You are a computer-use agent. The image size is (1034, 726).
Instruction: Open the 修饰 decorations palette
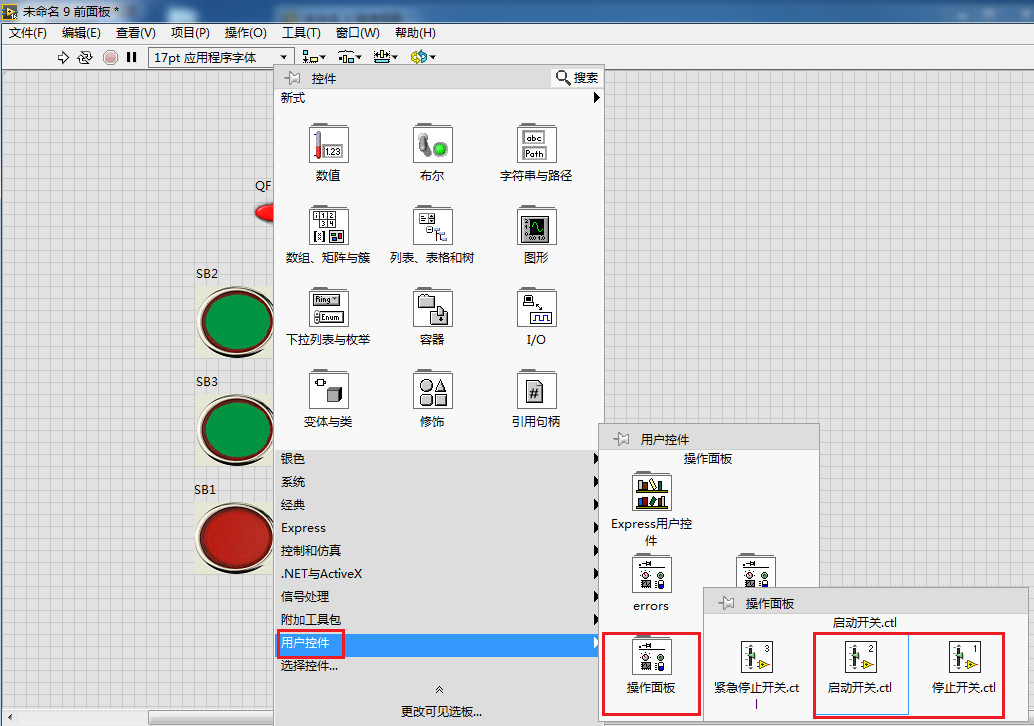(433, 390)
